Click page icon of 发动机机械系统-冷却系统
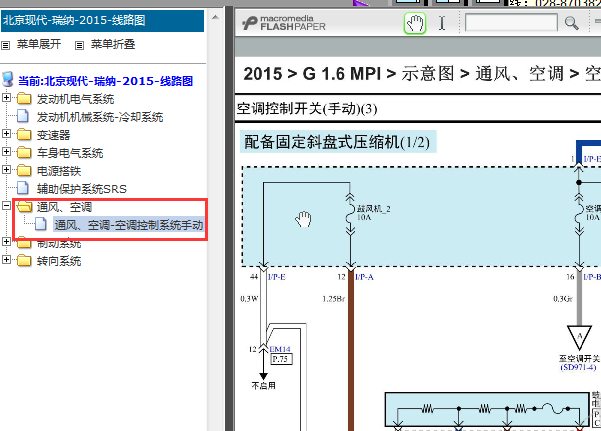 tap(23, 116)
